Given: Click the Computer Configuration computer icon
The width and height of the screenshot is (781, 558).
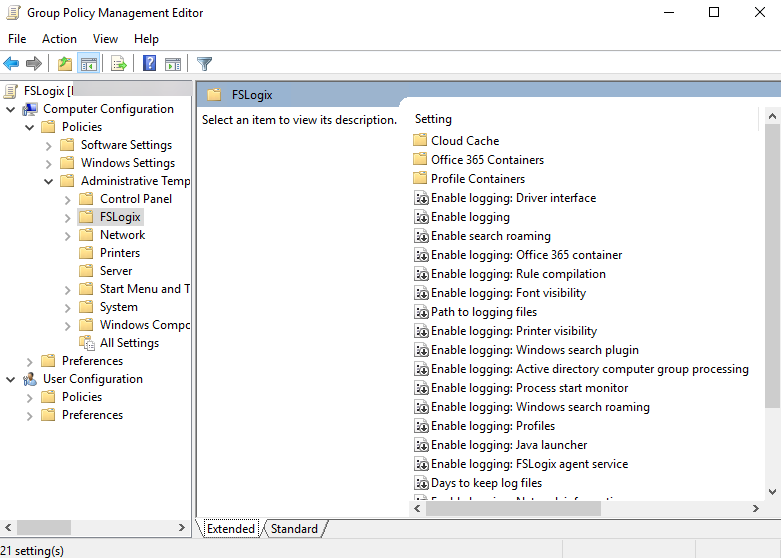Looking at the screenshot, I should tap(30, 109).
